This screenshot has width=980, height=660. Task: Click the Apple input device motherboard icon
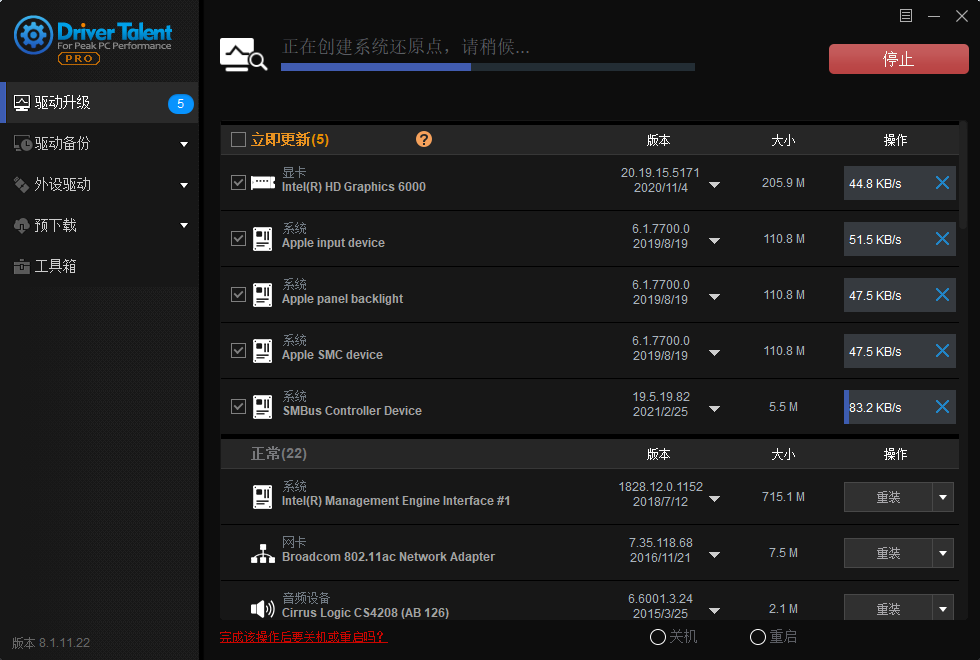[x=262, y=239]
